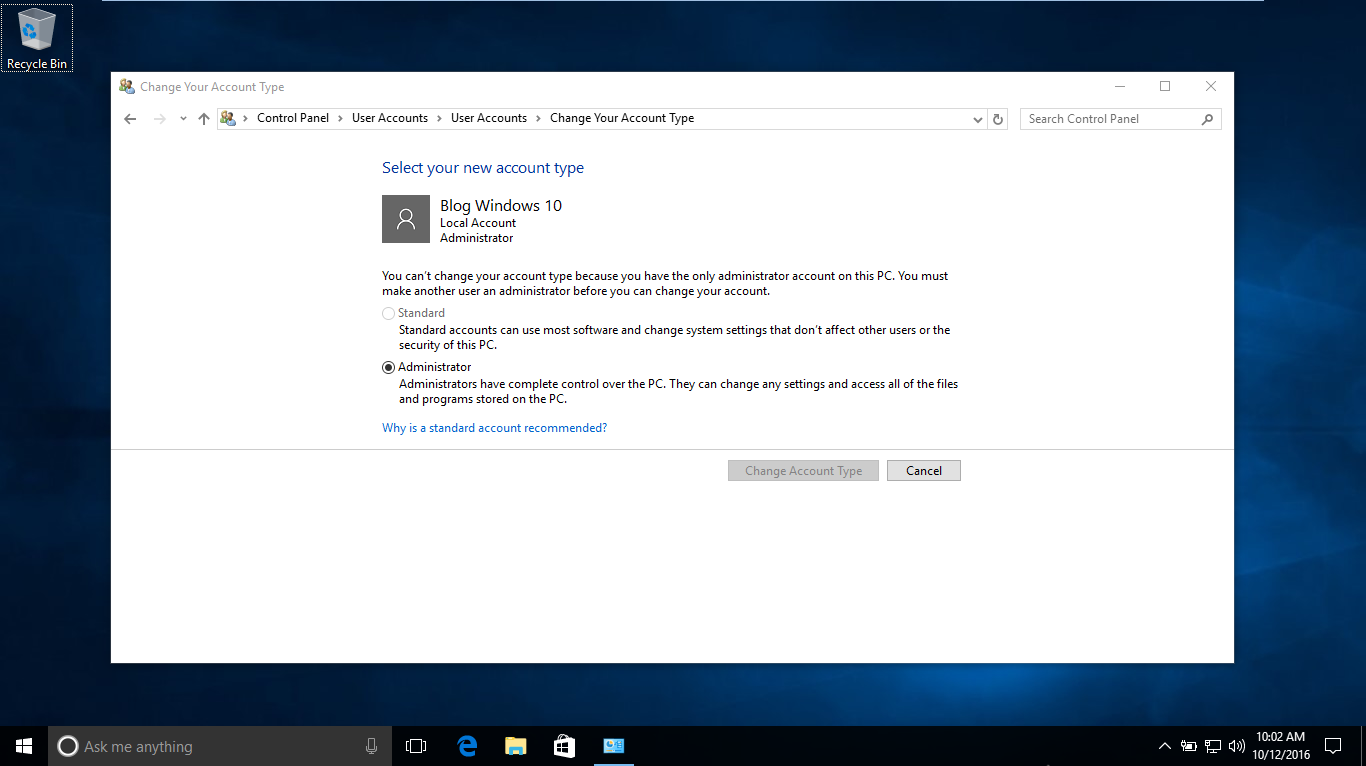Show hidden system tray icons

1164,746
